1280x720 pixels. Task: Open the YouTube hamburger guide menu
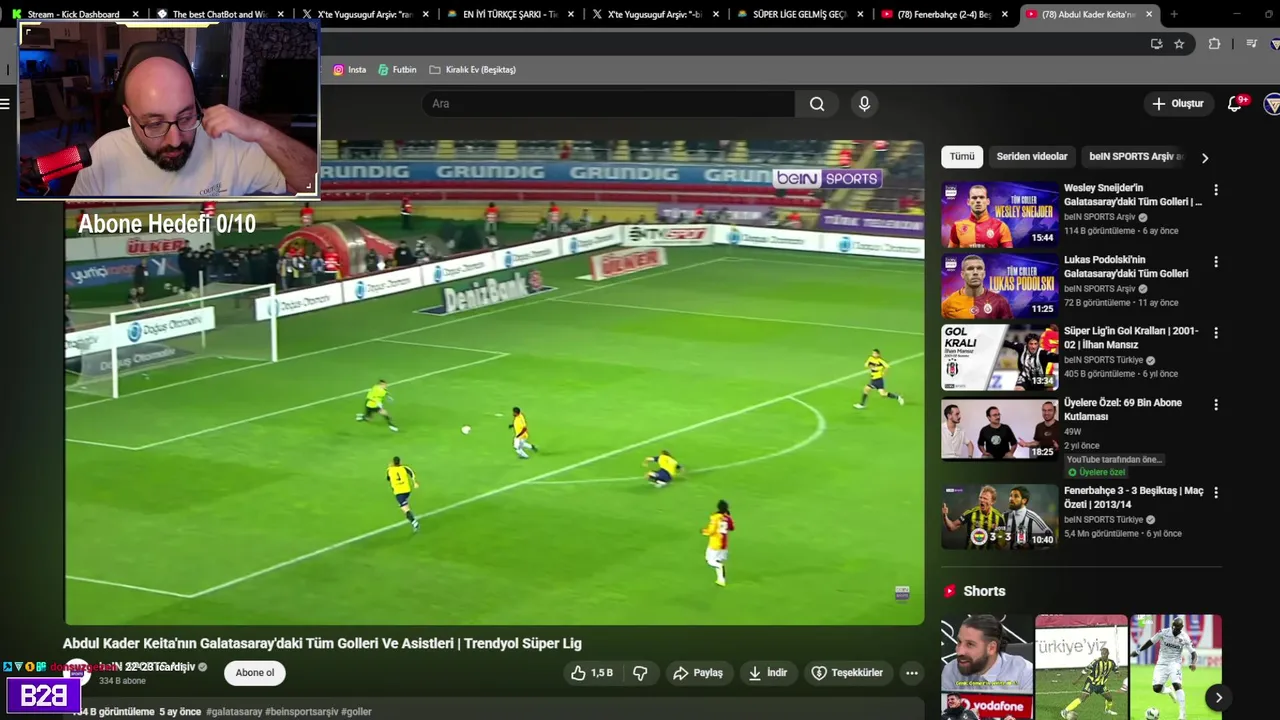(5, 104)
